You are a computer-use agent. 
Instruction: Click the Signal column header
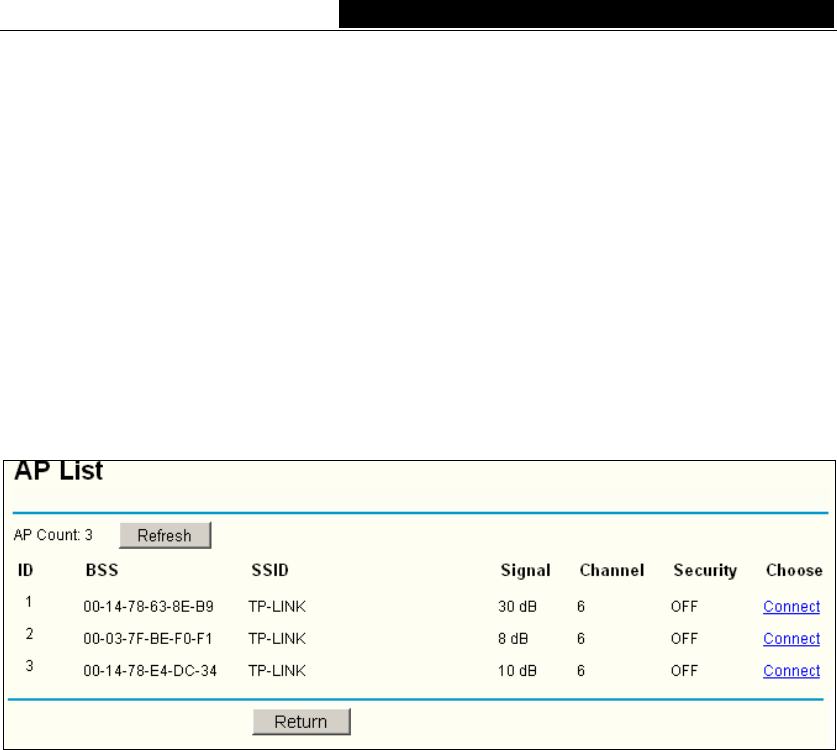525,571
